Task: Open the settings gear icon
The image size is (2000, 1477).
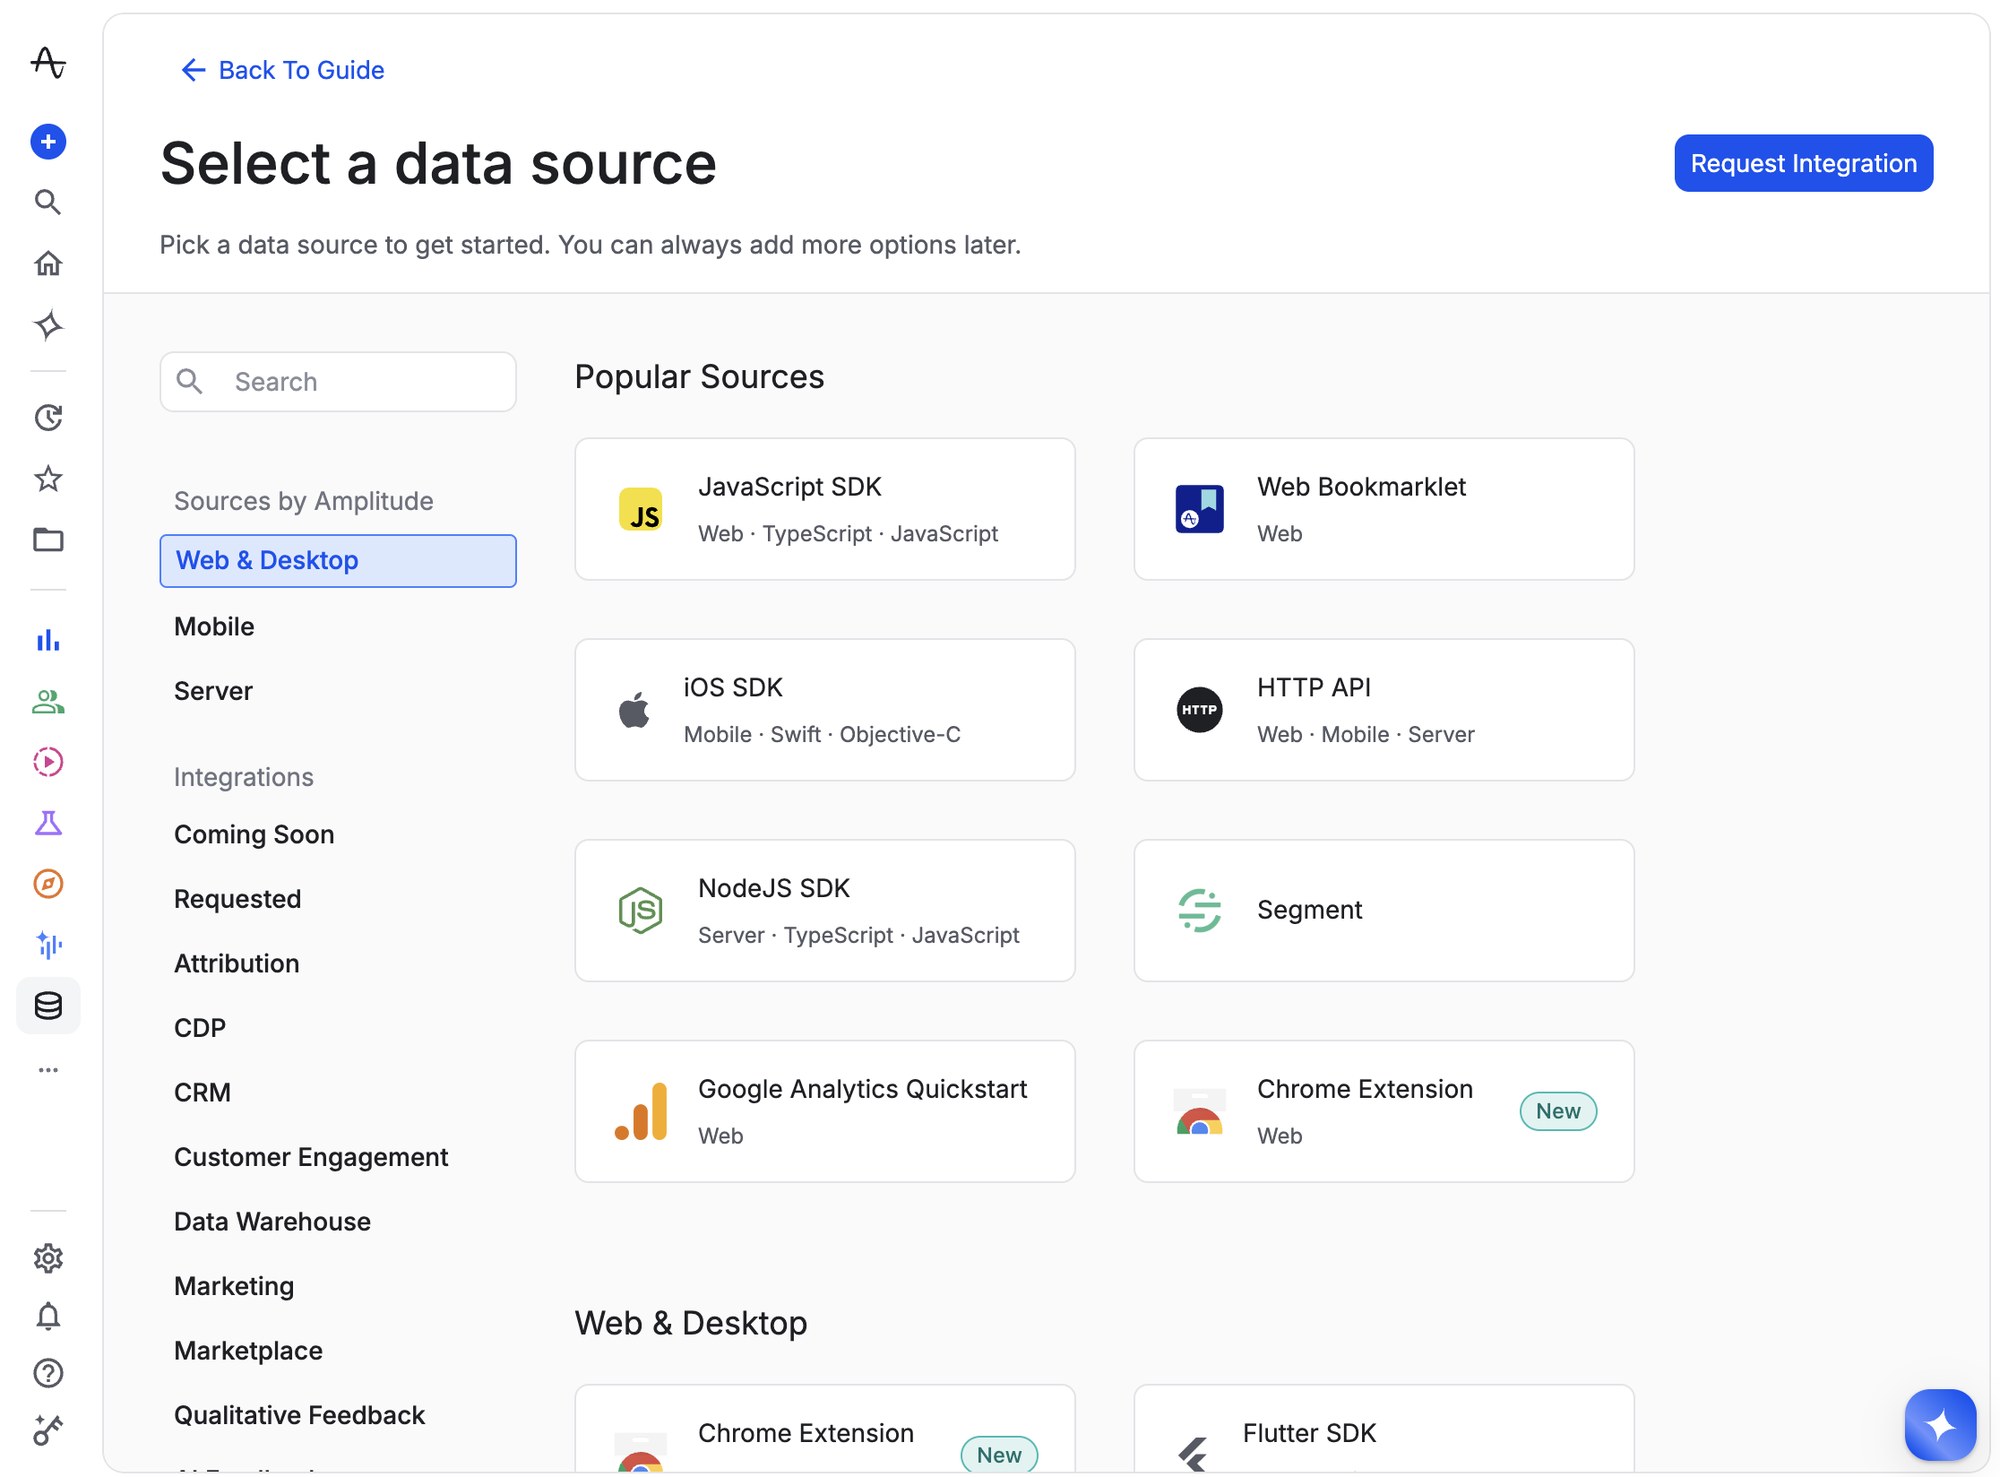Action: (48, 1258)
